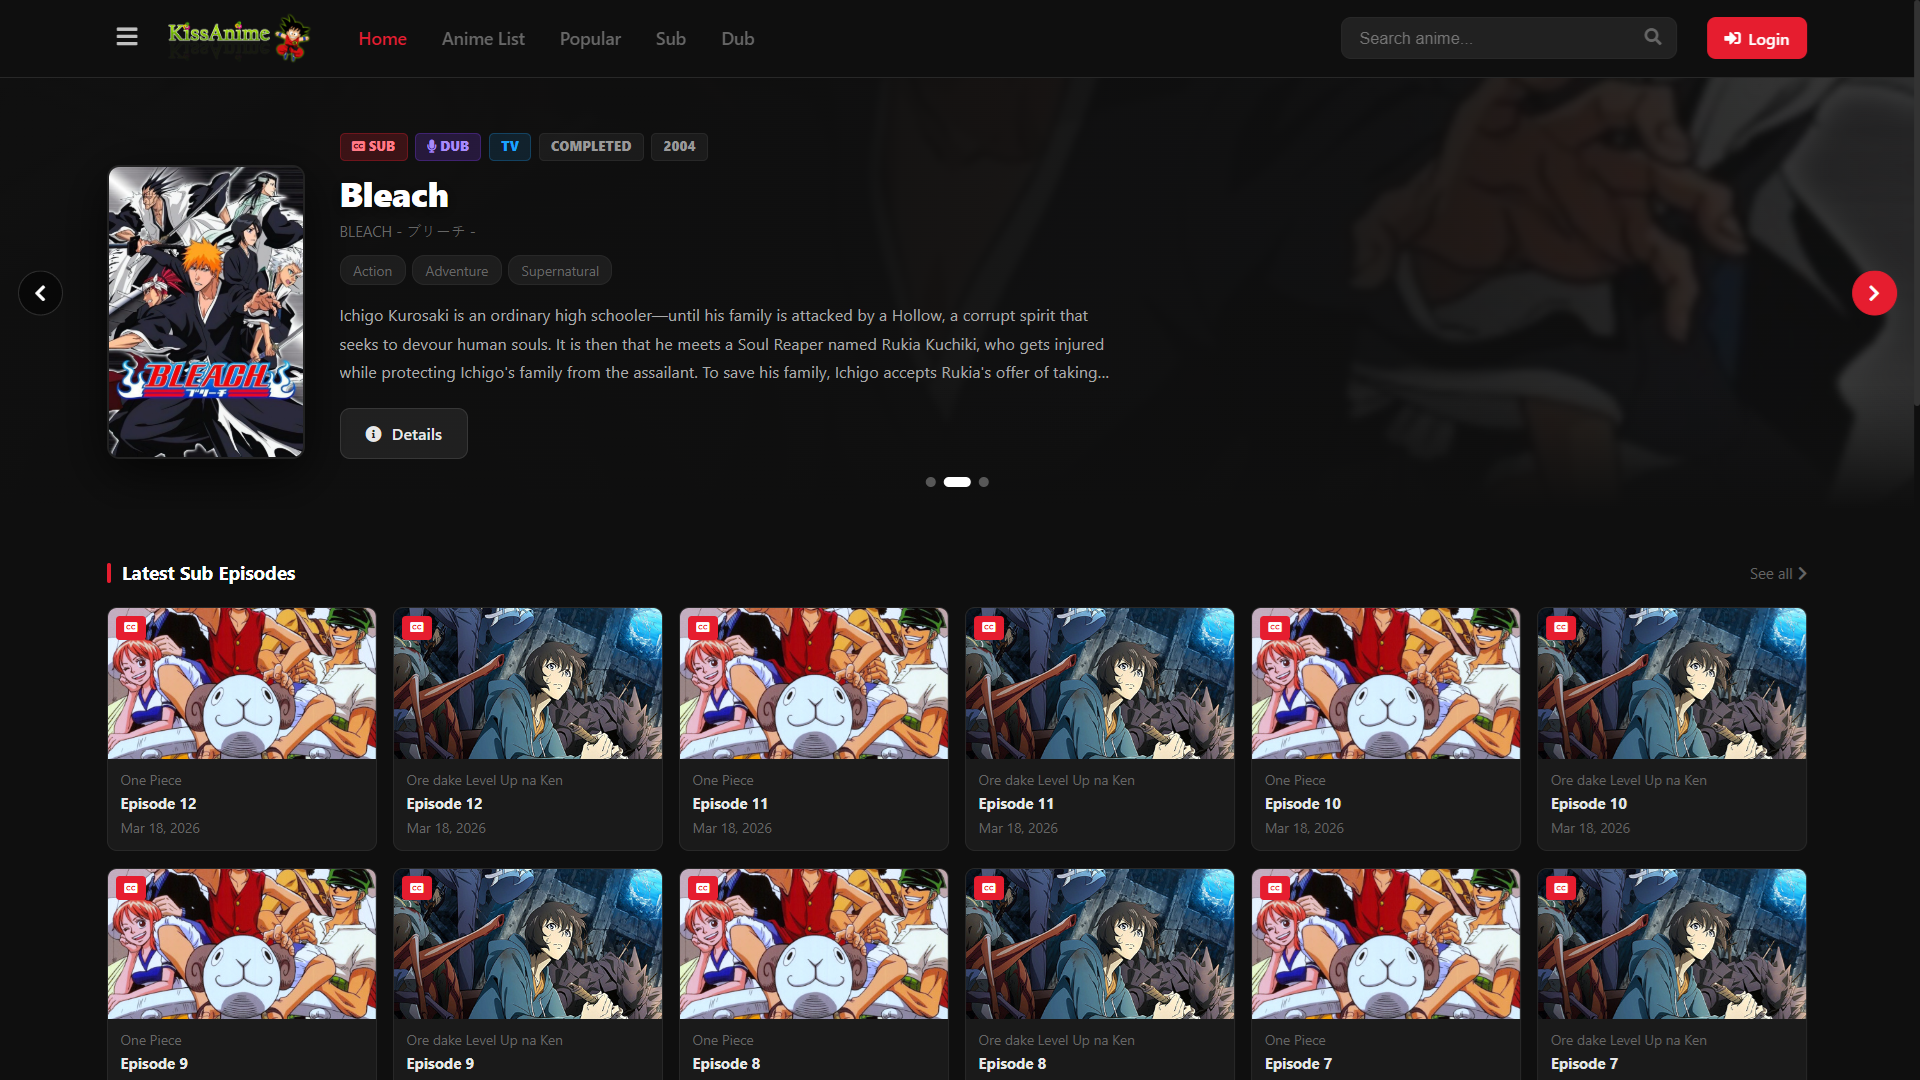
Task: Click the KissAnime logo
Action: pyautogui.click(x=238, y=38)
